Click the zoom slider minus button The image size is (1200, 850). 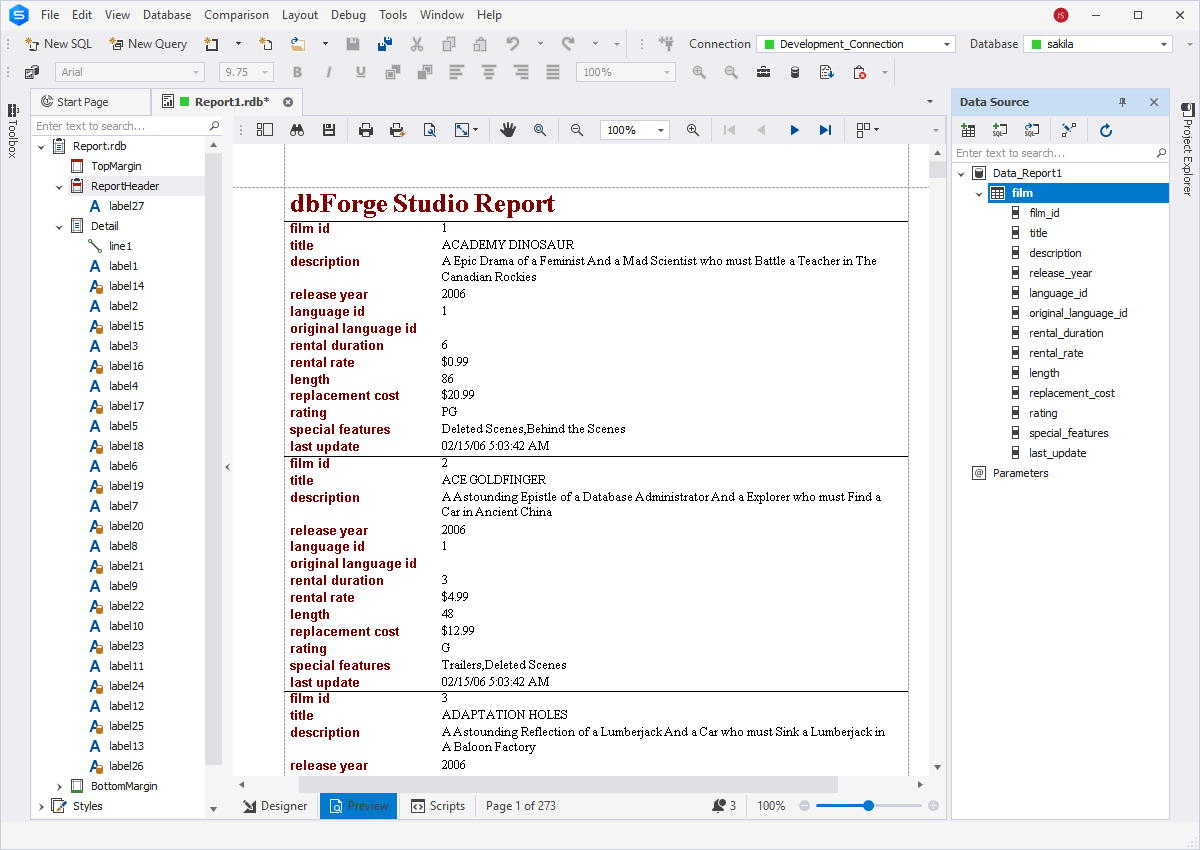click(804, 806)
